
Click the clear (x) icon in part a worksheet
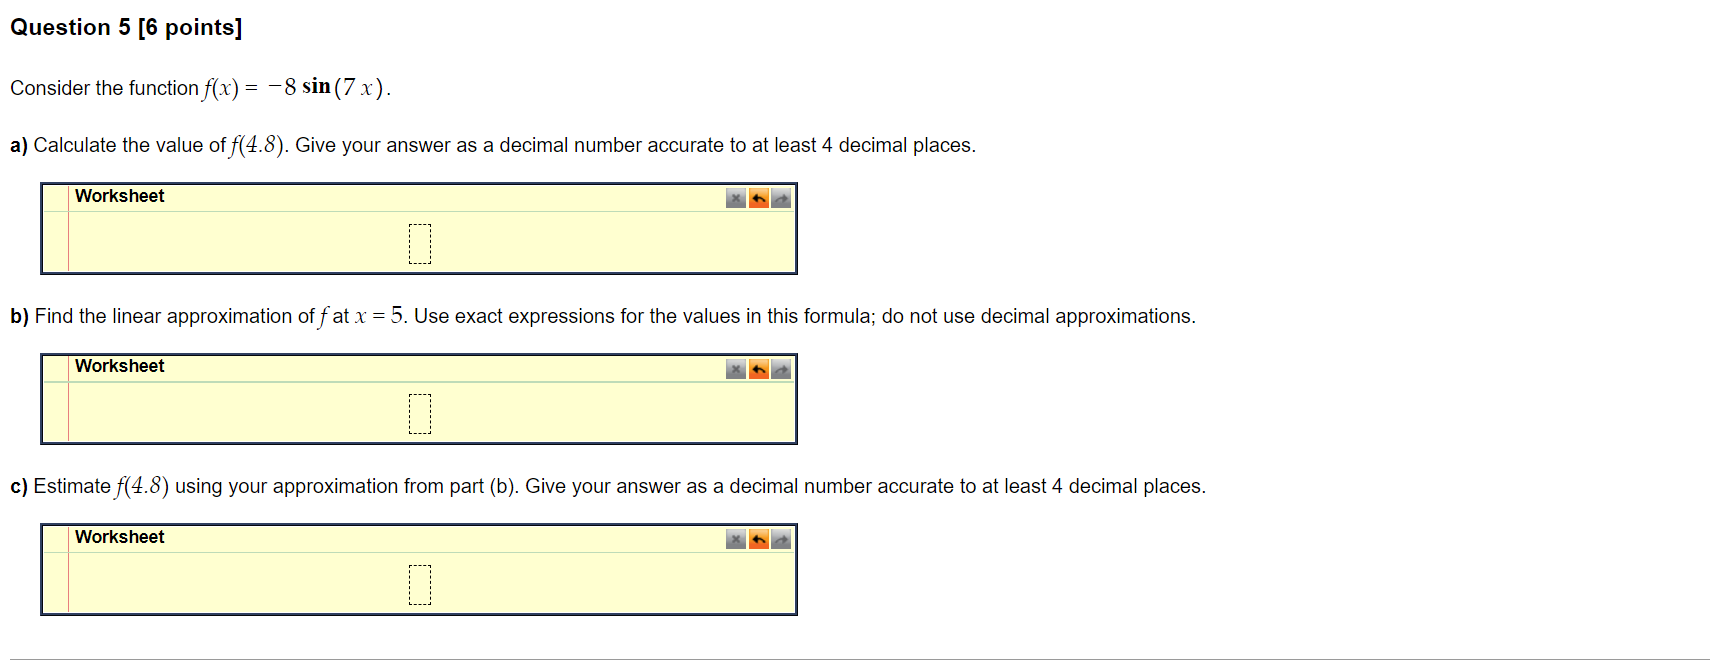(x=736, y=199)
